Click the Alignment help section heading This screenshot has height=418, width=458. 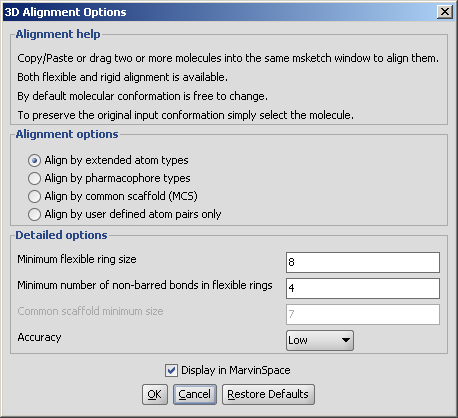pos(58,34)
